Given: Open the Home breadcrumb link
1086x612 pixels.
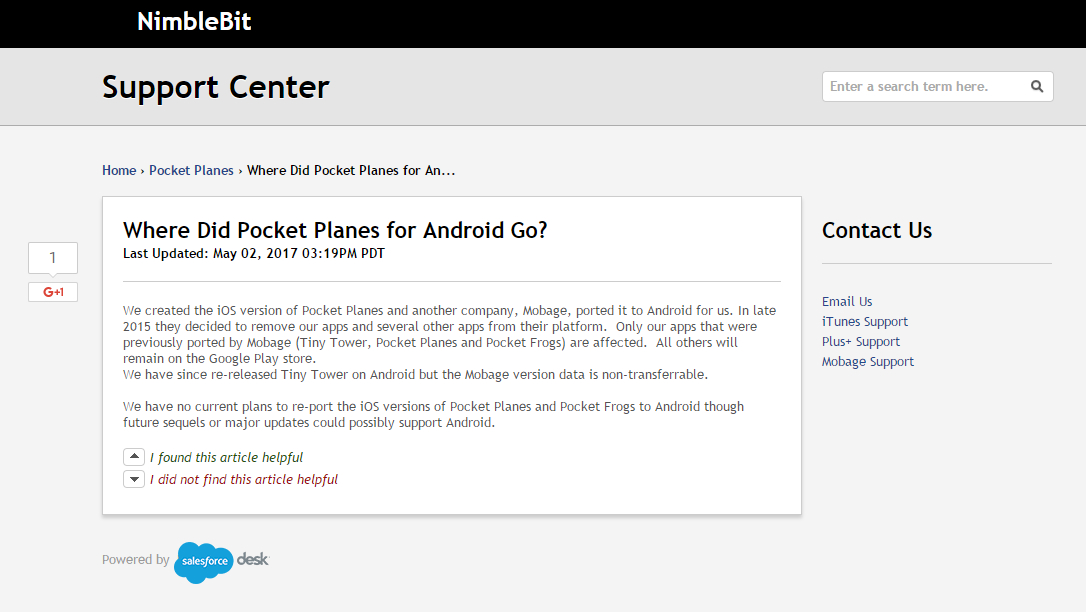Looking at the screenshot, I should pyautogui.click(x=119, y=170).
